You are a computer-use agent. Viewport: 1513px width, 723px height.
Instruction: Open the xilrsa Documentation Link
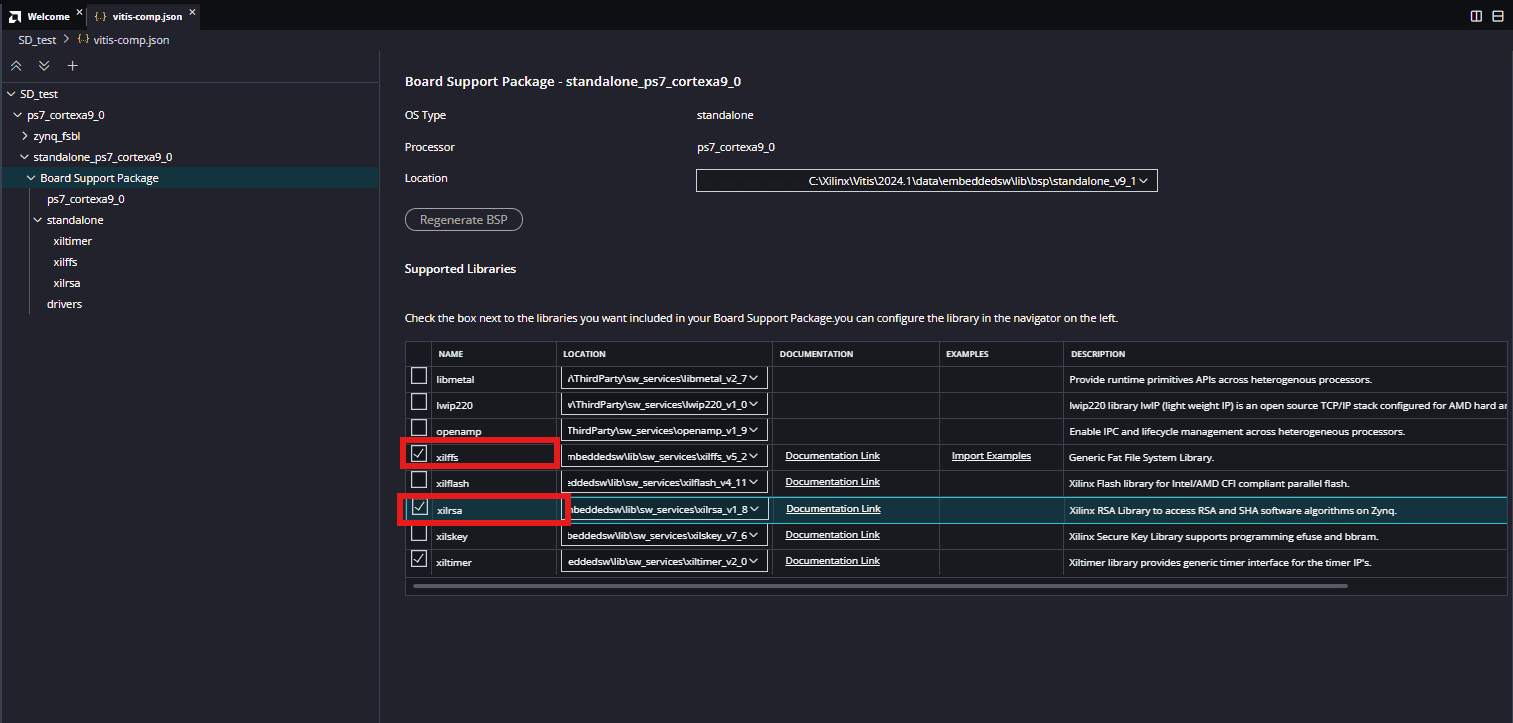coord(832,509)
